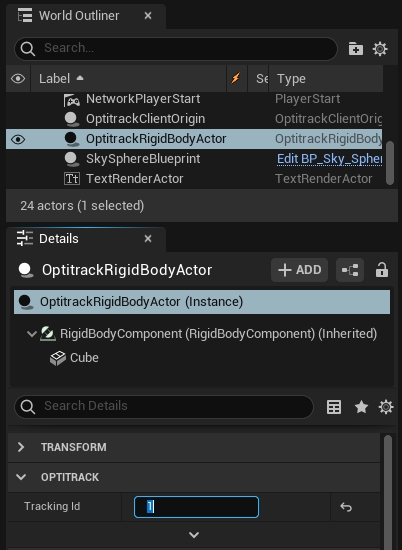
Task: Open World Outliner settings gear
Action: click(380, 49)
